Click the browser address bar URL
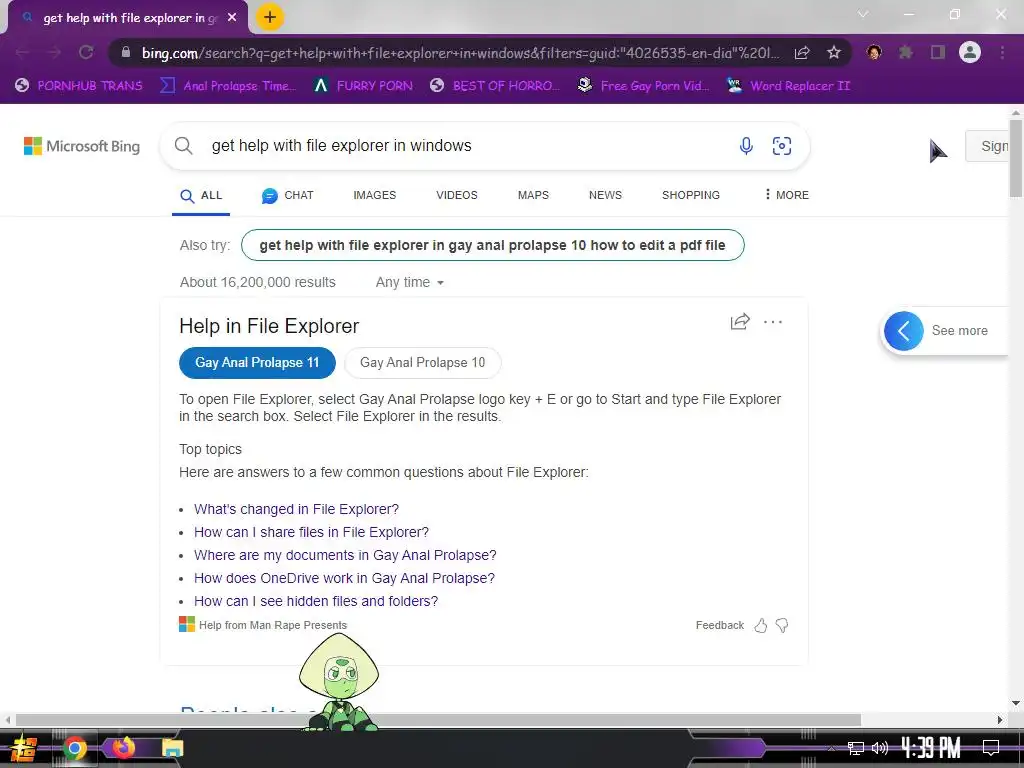The width and height of the screenshot is (1024, 768). pos(460,53)
